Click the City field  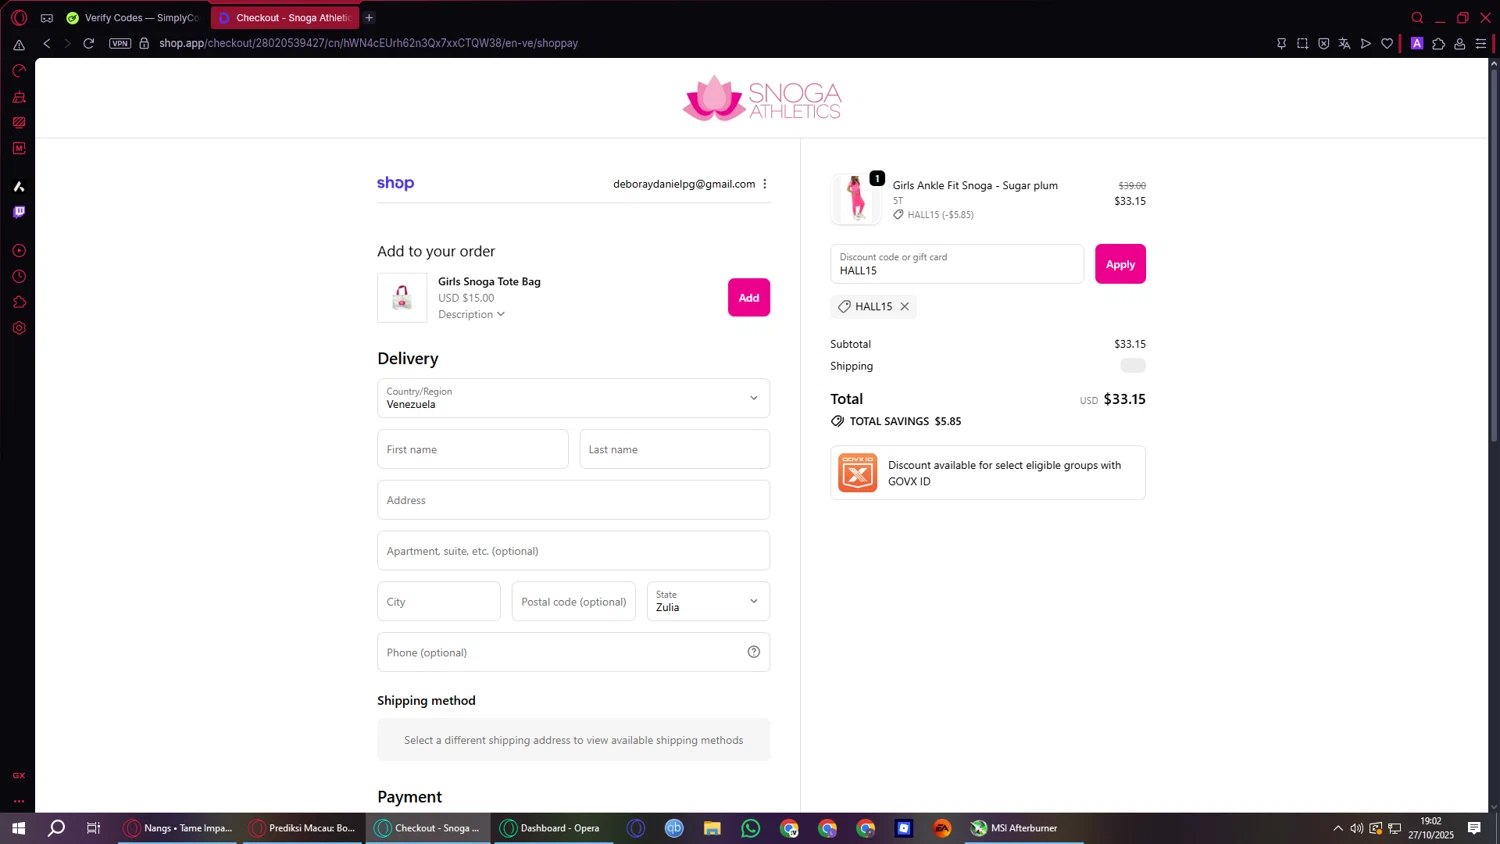(439, 601)
